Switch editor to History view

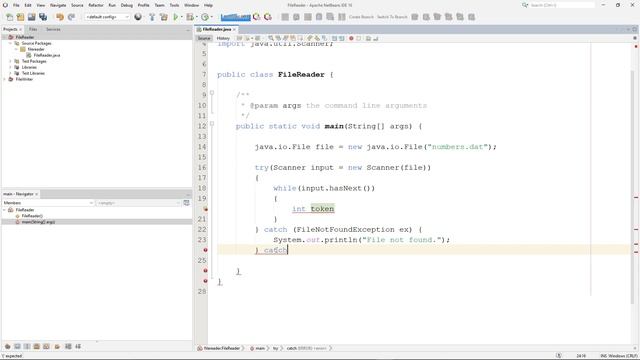(223, 38)
